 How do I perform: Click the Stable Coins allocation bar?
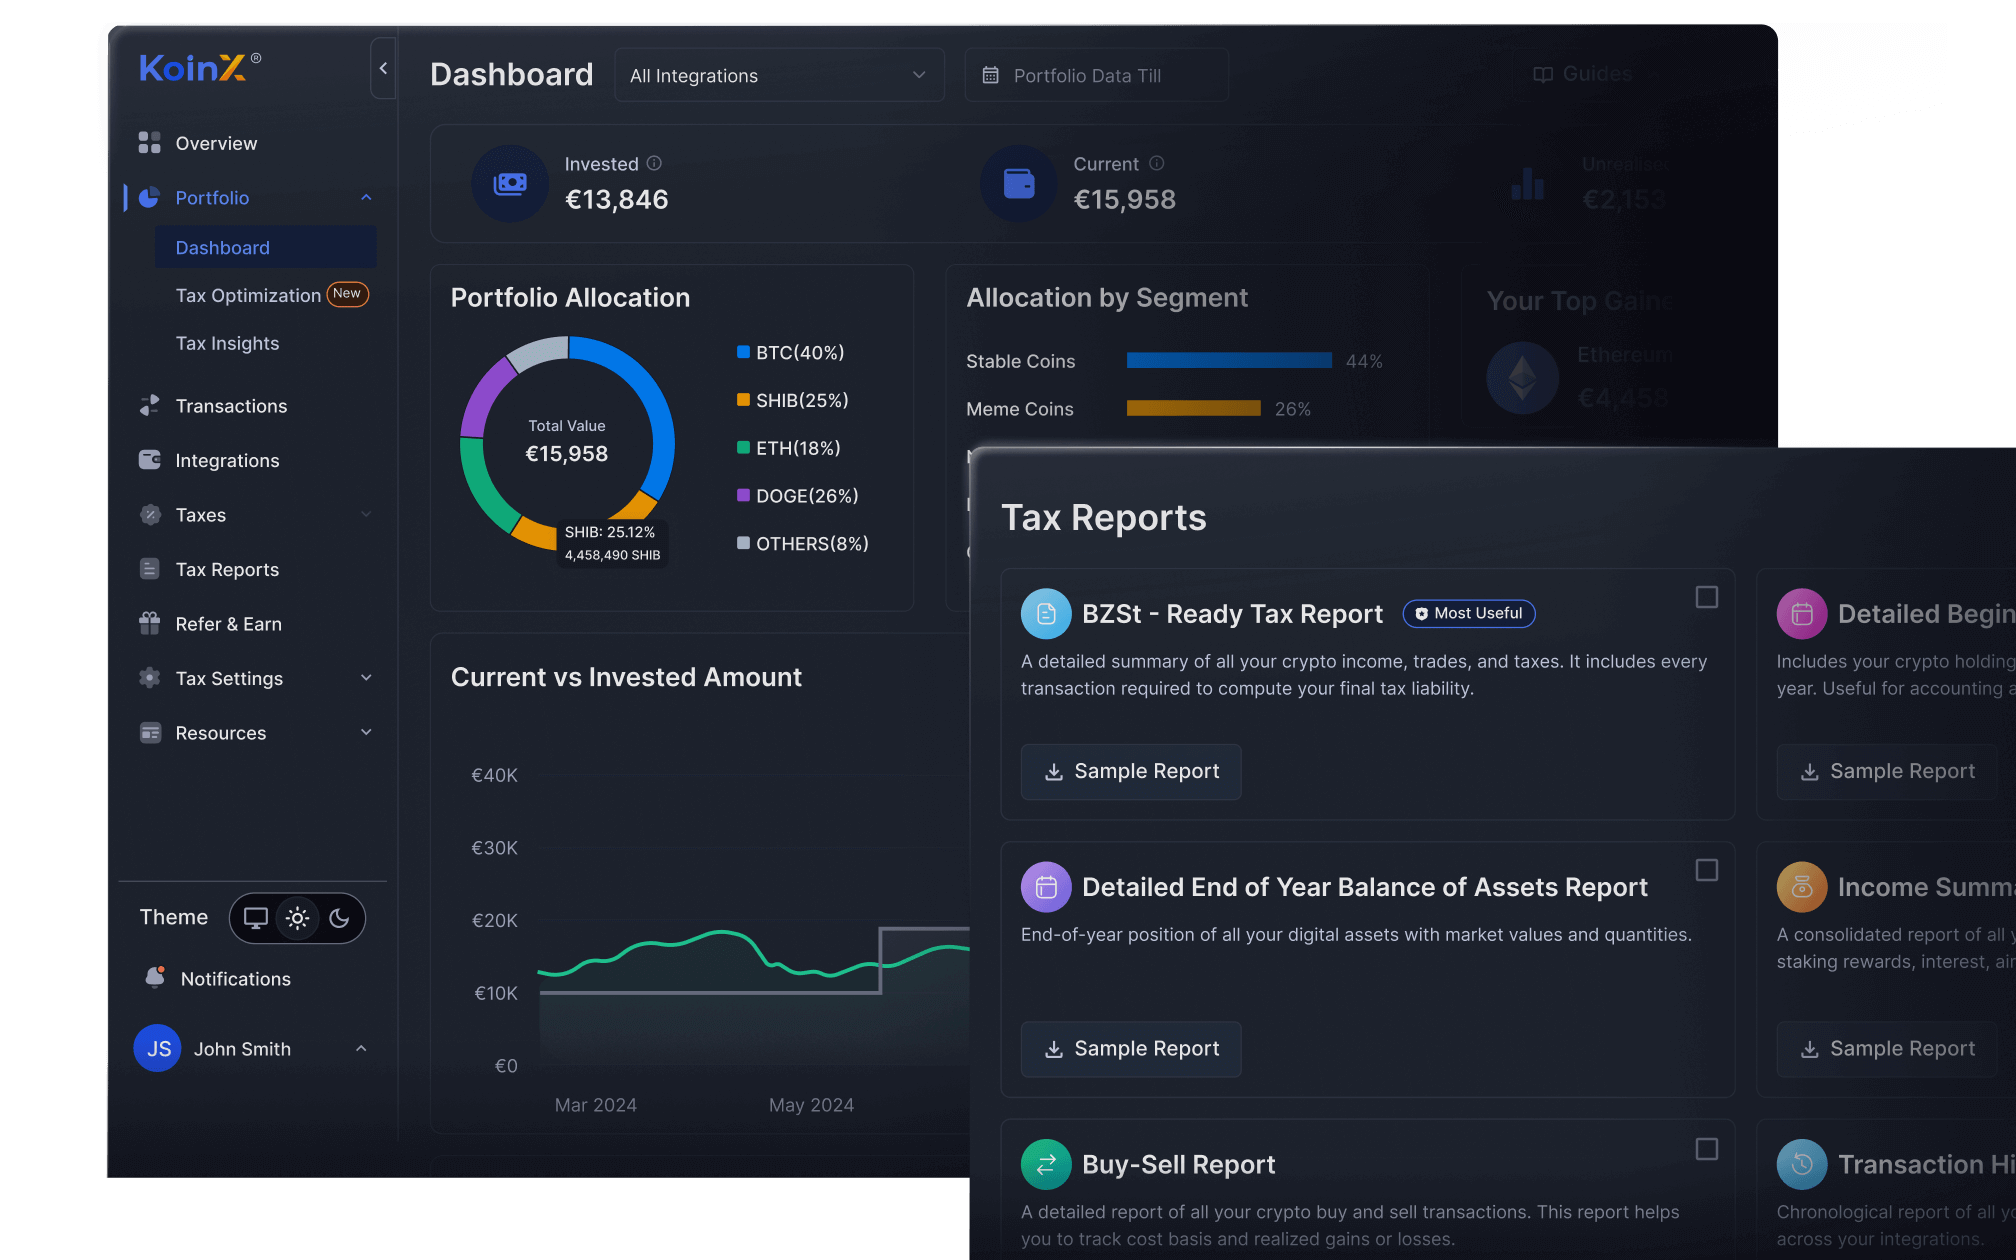(x=1228, y=360)
